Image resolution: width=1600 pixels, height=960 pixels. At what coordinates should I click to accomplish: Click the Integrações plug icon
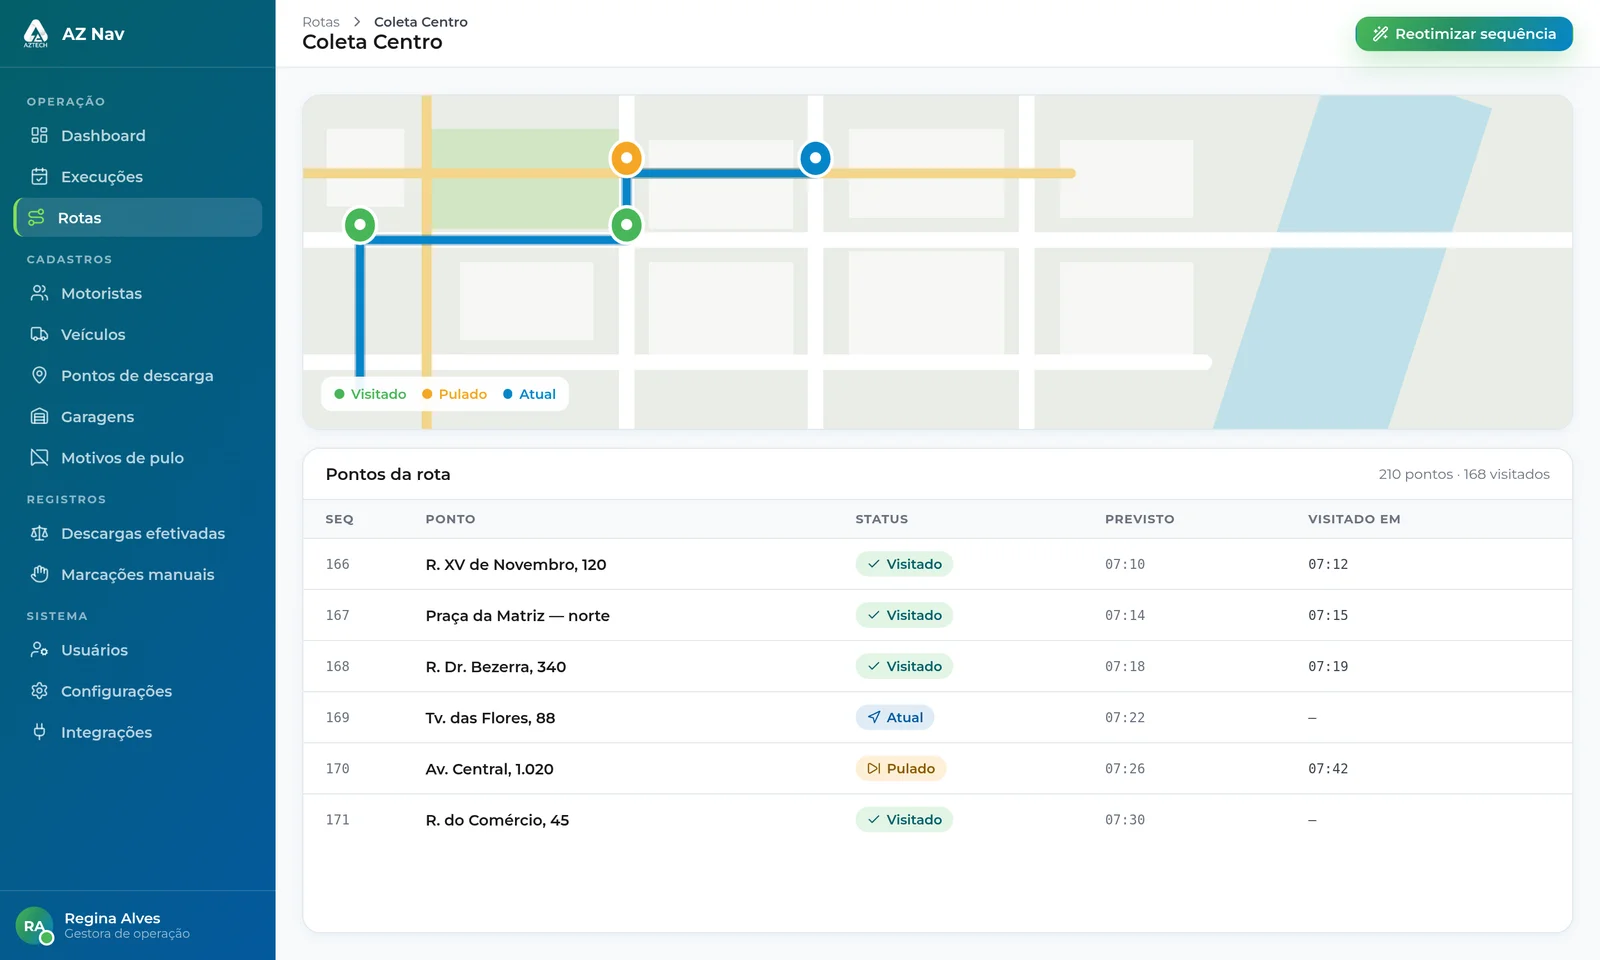(x=39, y=731)
